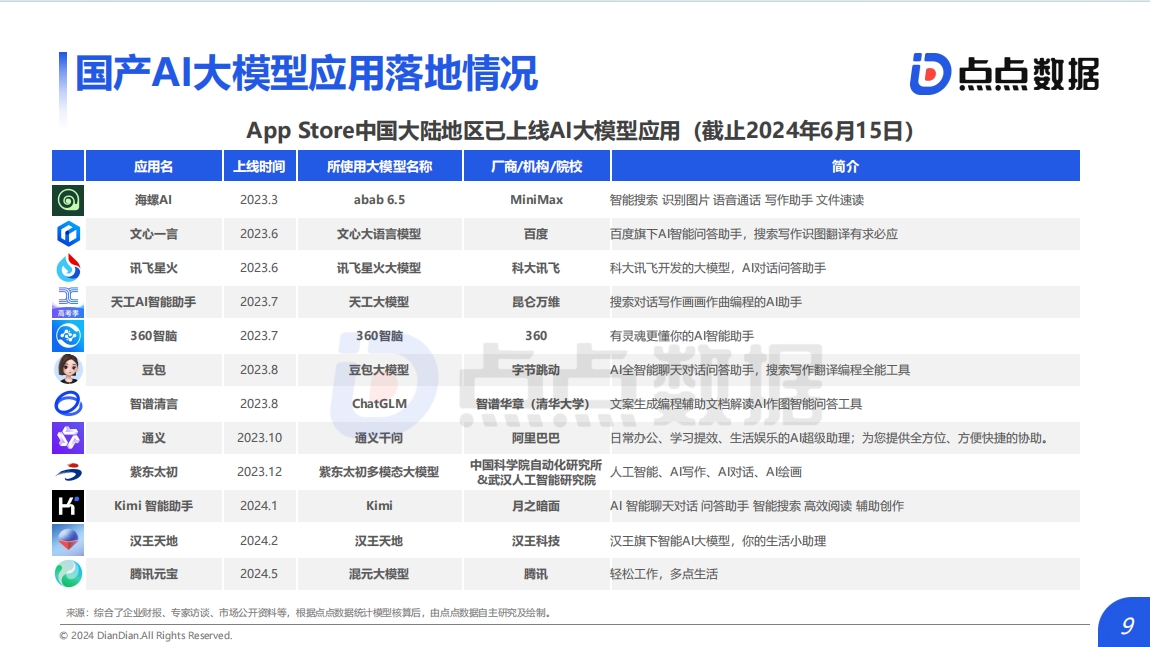Click the 讯飞星火大模型 model cell

(380, 268)
